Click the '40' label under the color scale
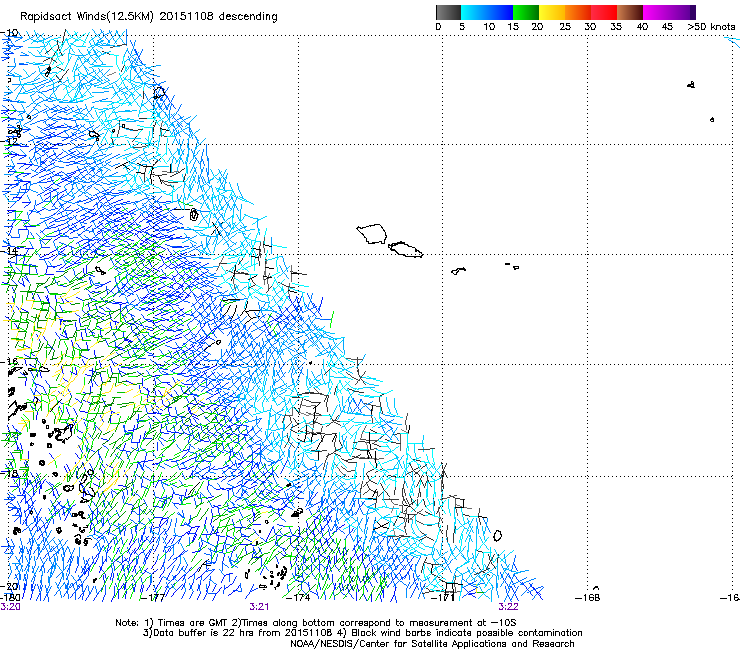The image size is (740, 650). click(642, 27)
